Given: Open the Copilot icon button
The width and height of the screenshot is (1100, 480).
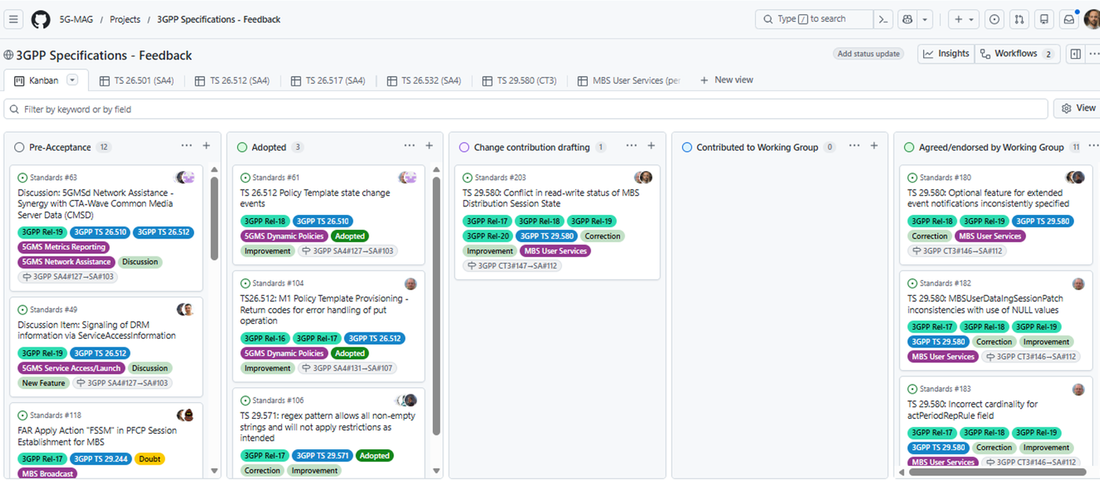Looking at the screenshot, I should coord(907,19).
